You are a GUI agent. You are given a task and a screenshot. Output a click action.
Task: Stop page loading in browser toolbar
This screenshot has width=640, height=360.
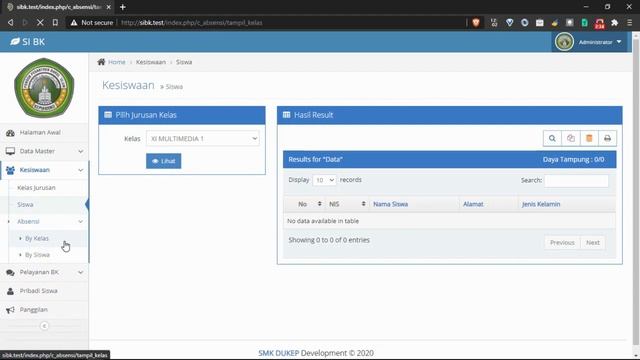[x=40, y=22]
